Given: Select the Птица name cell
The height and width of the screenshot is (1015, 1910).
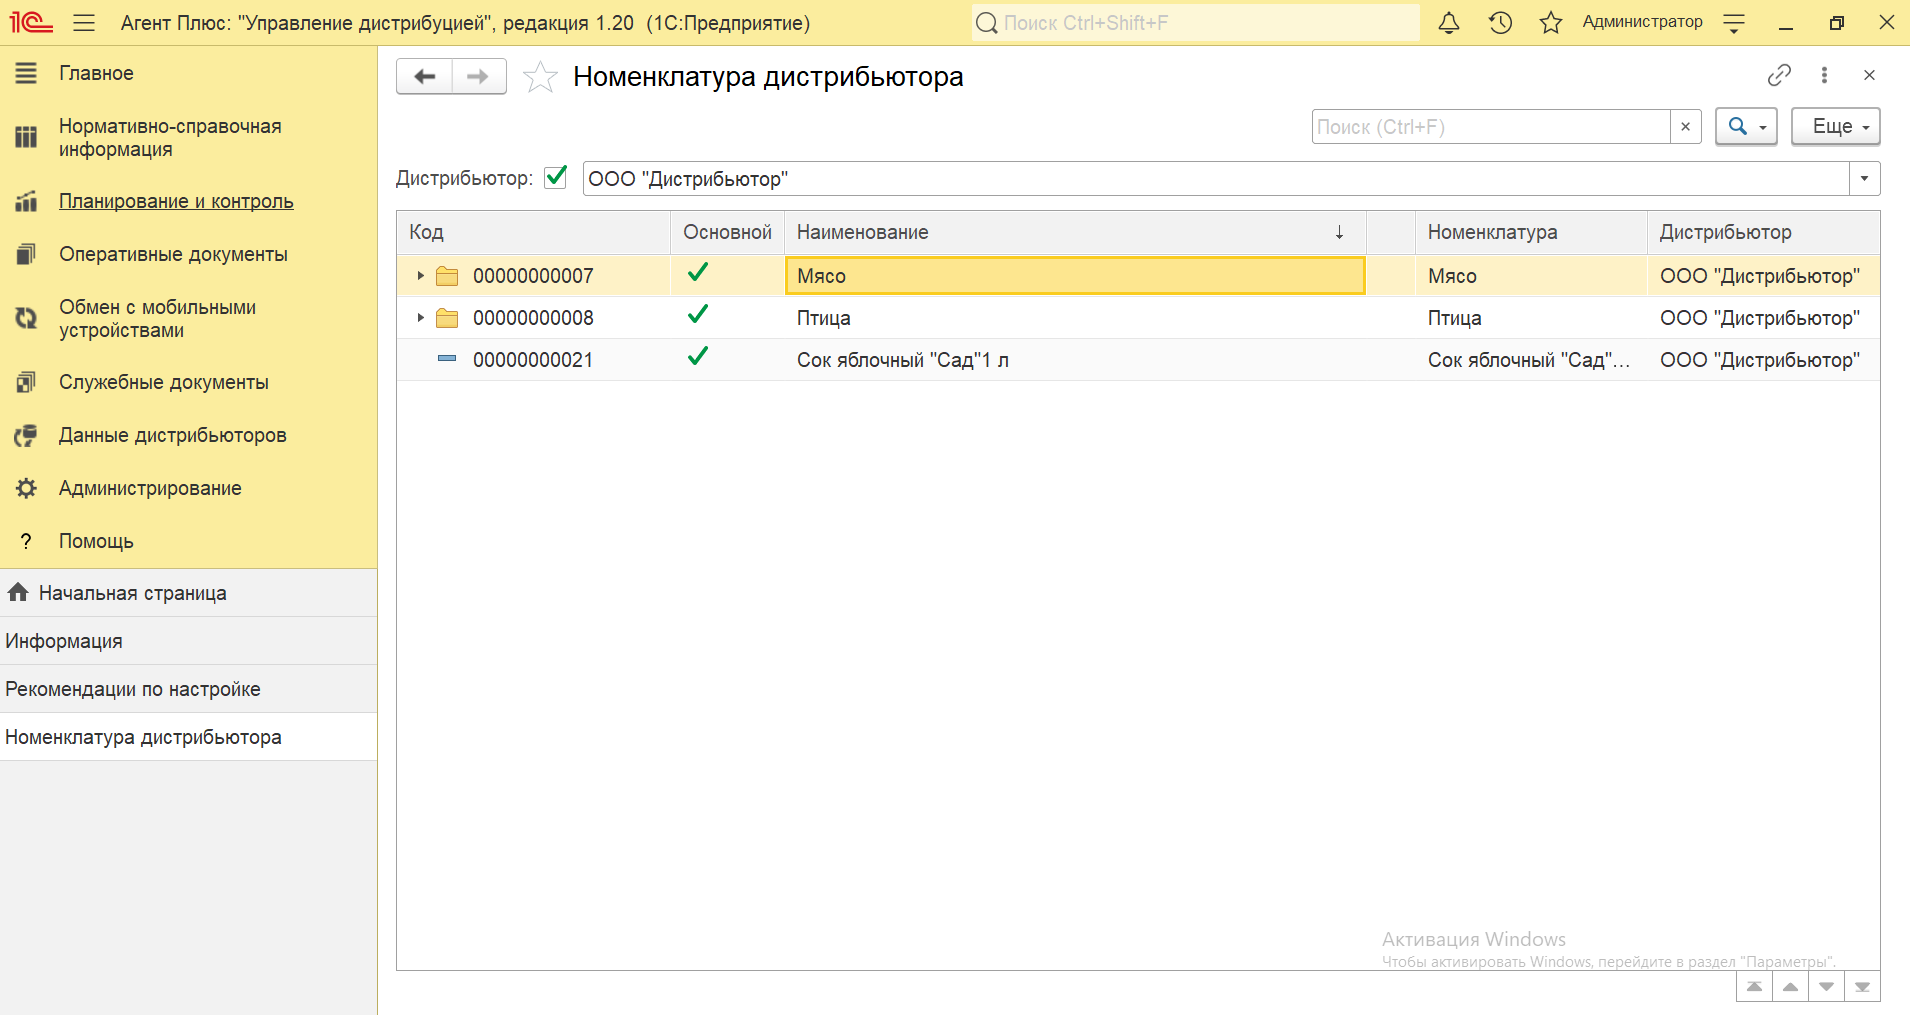Looking at the screenshot, I should pos(1075,318).
